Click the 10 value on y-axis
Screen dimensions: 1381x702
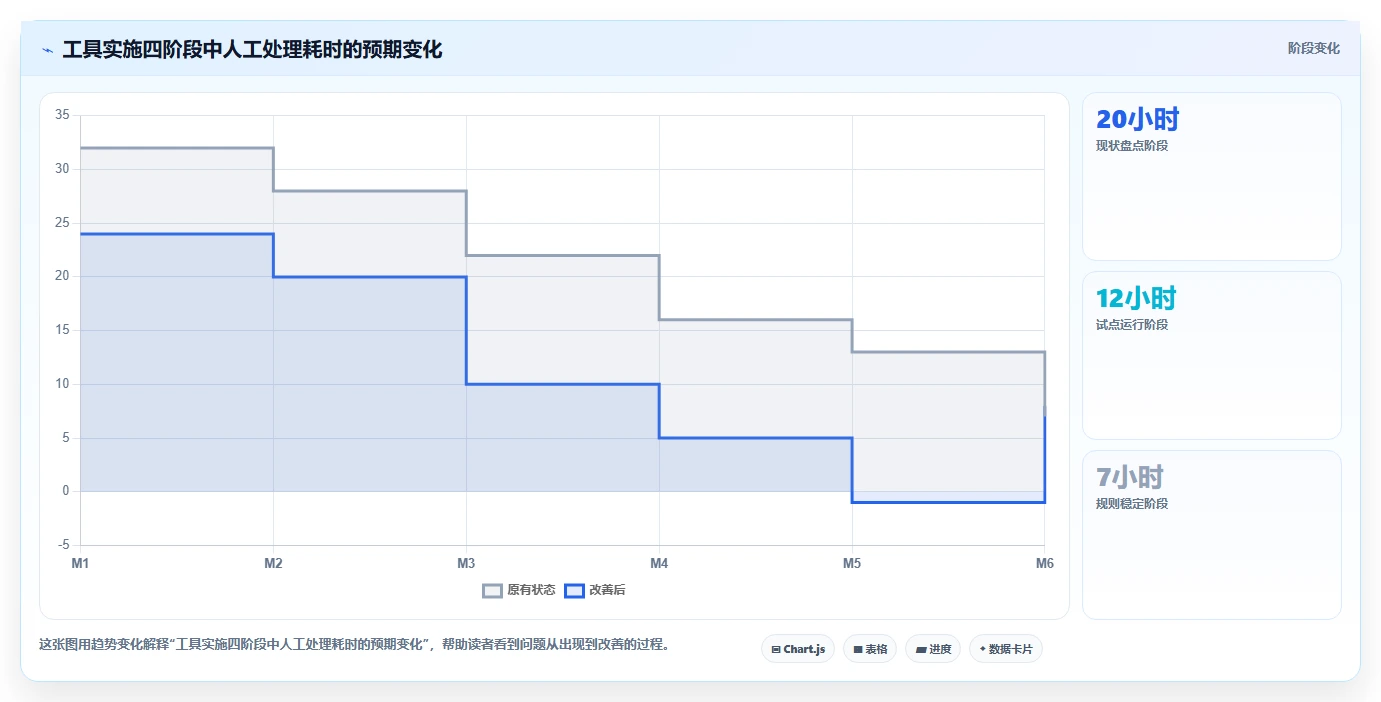pyautogui.click(x=62, y=384)
